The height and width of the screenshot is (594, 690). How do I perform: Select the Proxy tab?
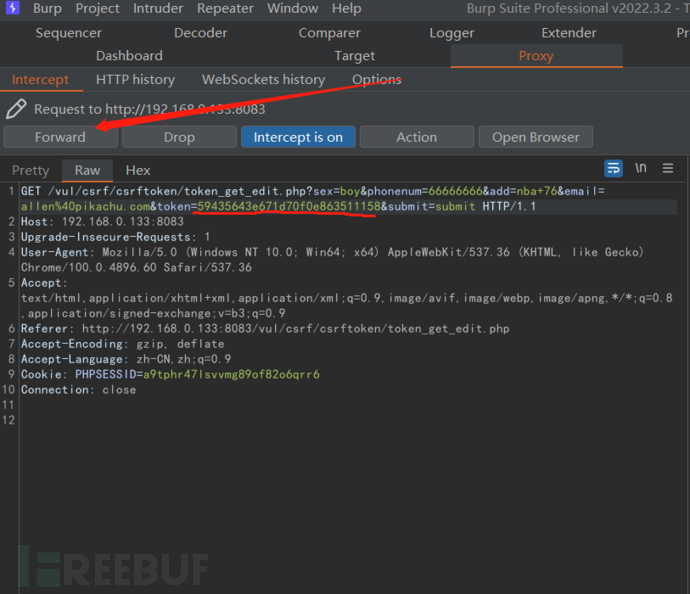click(536, 56)
